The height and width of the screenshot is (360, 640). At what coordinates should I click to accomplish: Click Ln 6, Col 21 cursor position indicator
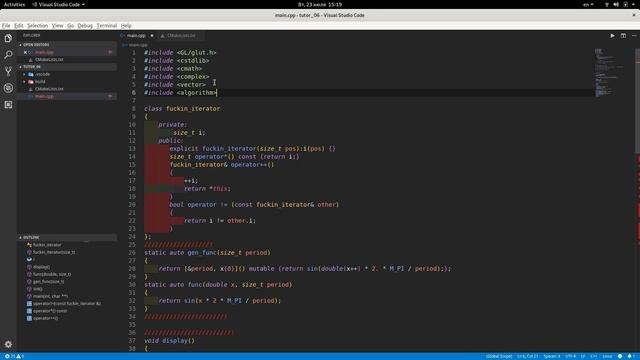527,356
